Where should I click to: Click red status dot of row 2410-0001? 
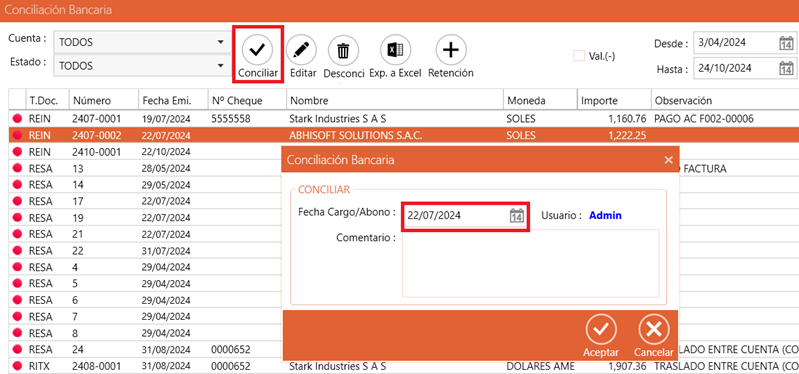[17, 152]
